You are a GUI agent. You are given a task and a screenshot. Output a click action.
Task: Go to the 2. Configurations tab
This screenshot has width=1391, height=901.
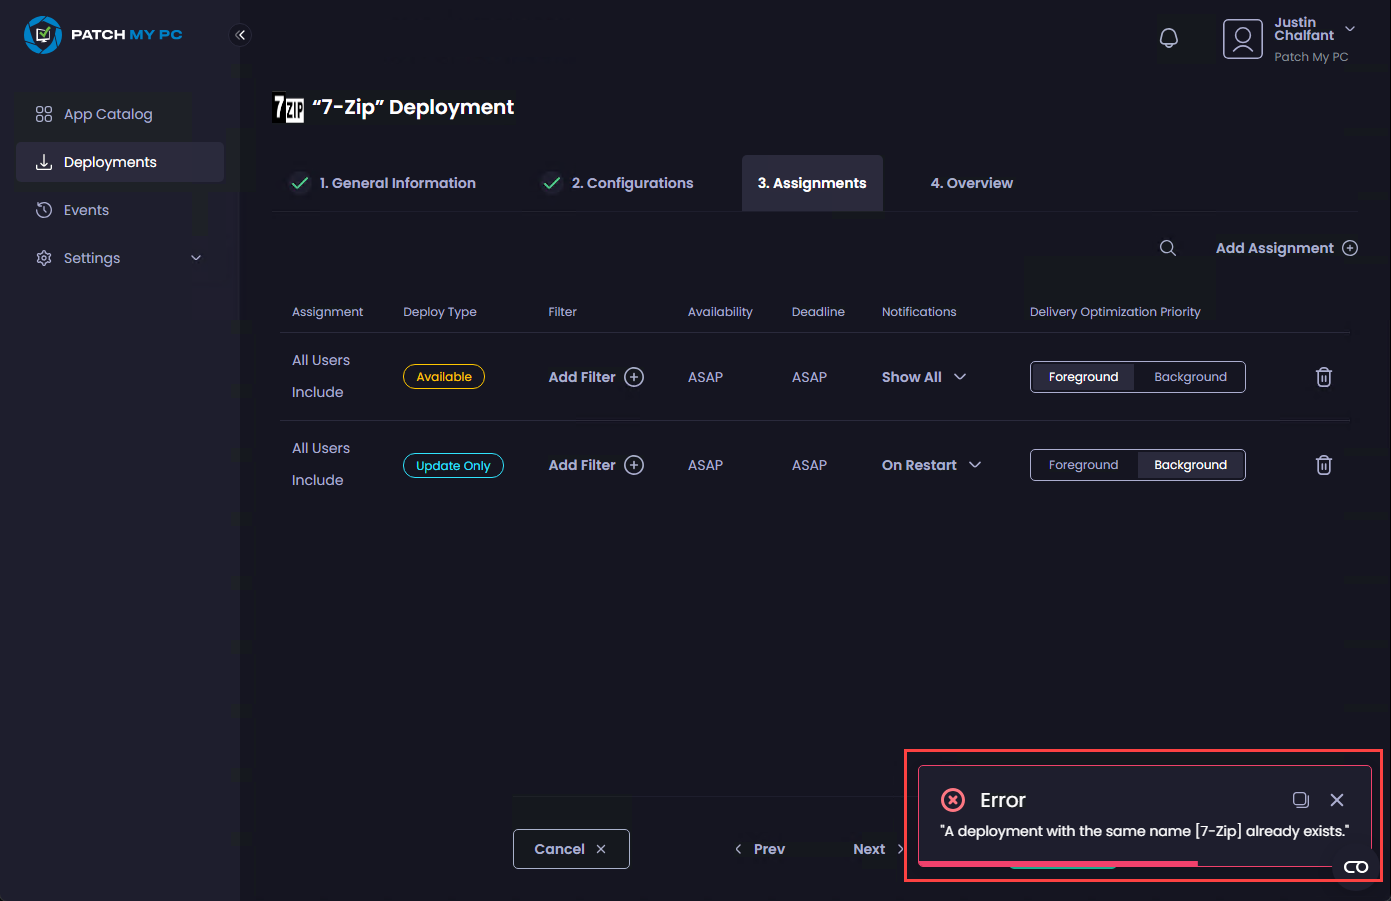tap(632, 183)
